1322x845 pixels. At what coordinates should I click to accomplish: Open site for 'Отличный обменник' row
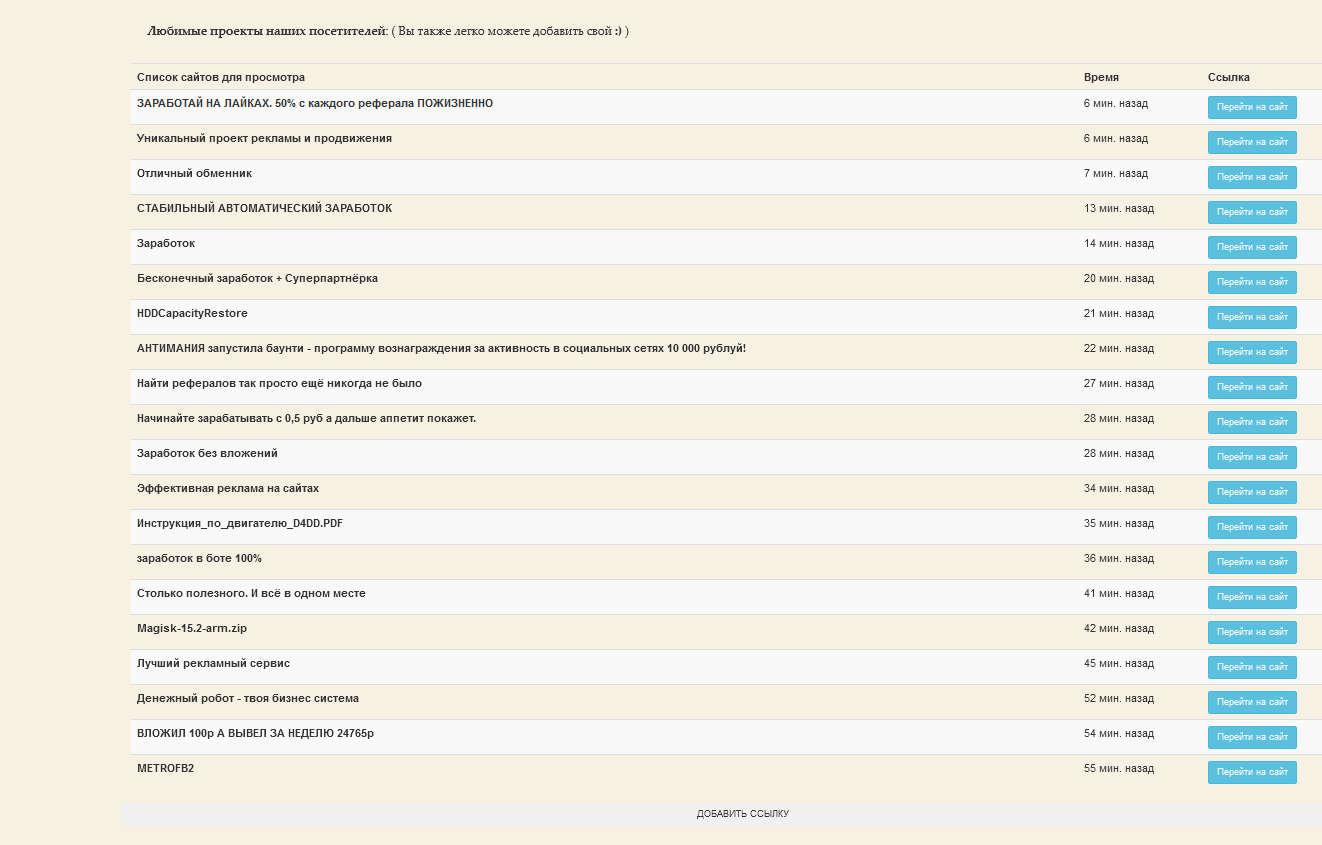click(x=1252, y=177)
